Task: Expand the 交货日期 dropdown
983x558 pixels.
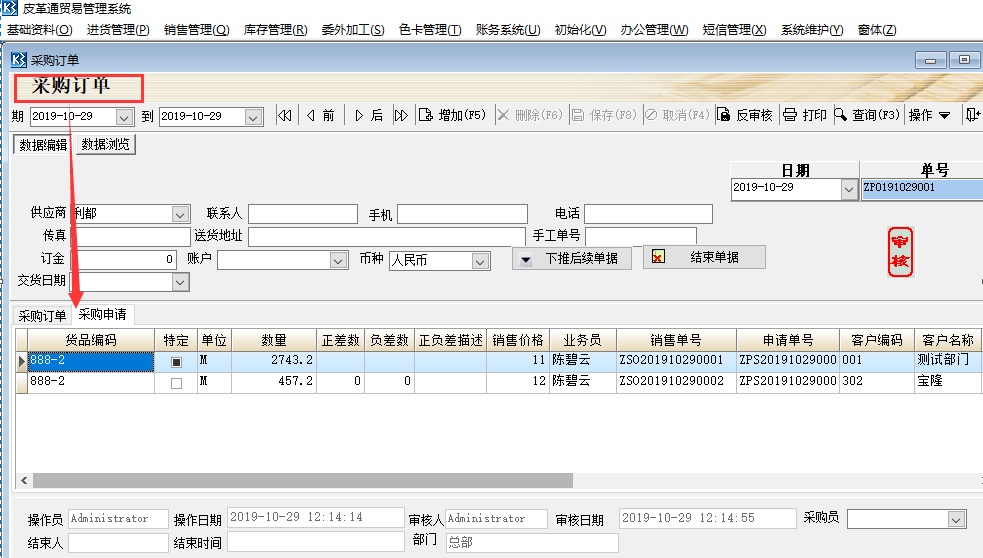Action: point(180,282)
